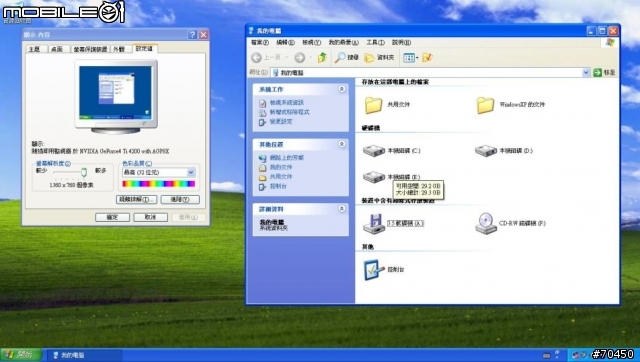Open Control Panel (控制台) link under Other Places

tap(278, 186)
